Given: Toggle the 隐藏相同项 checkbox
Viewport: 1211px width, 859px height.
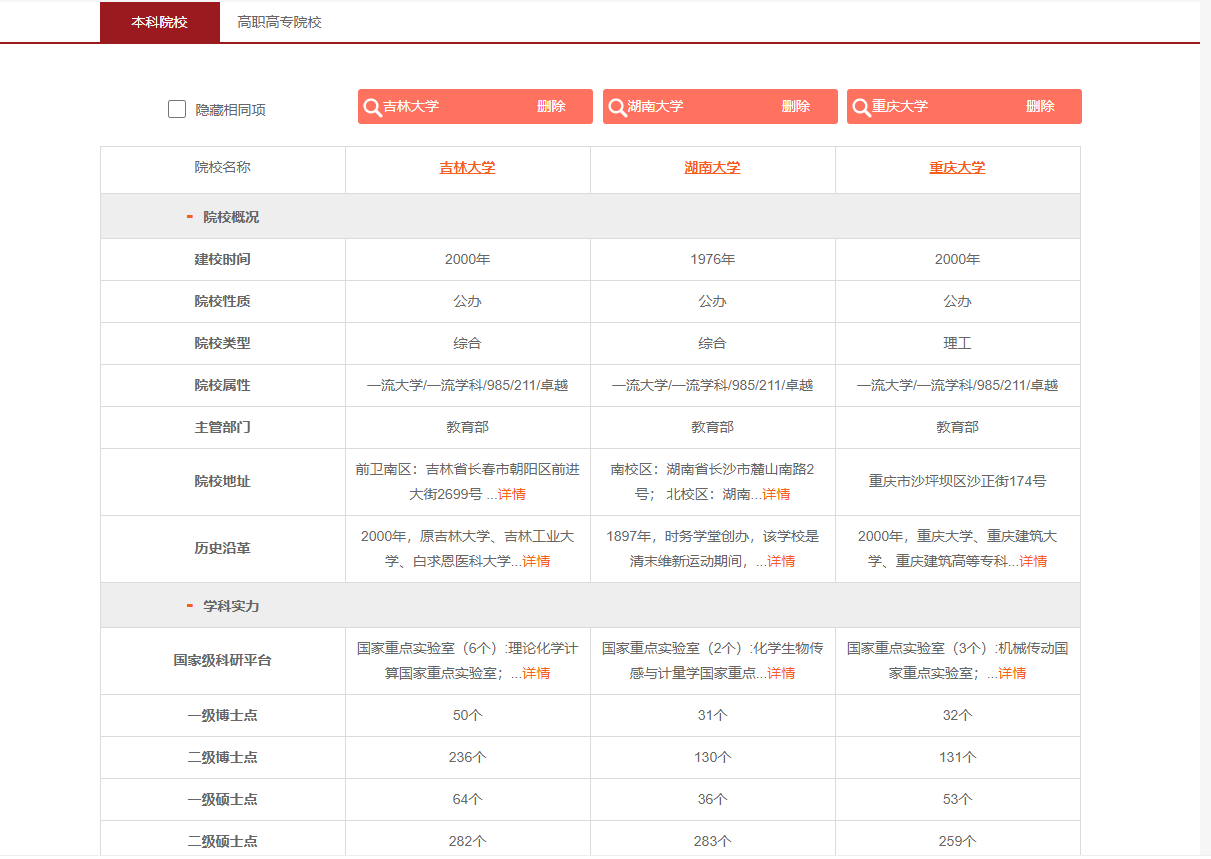Looking at the screenshot, I should point(177,109).
